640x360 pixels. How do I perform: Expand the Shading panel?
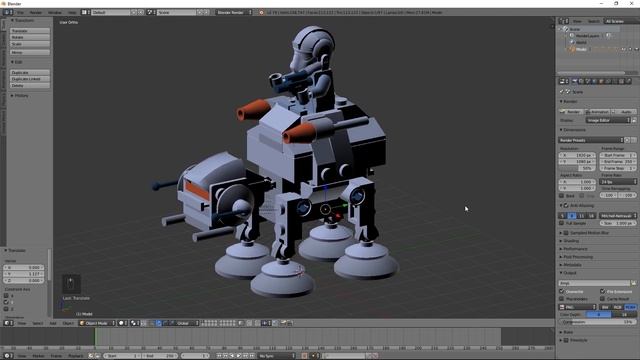(x=571, y=241)
